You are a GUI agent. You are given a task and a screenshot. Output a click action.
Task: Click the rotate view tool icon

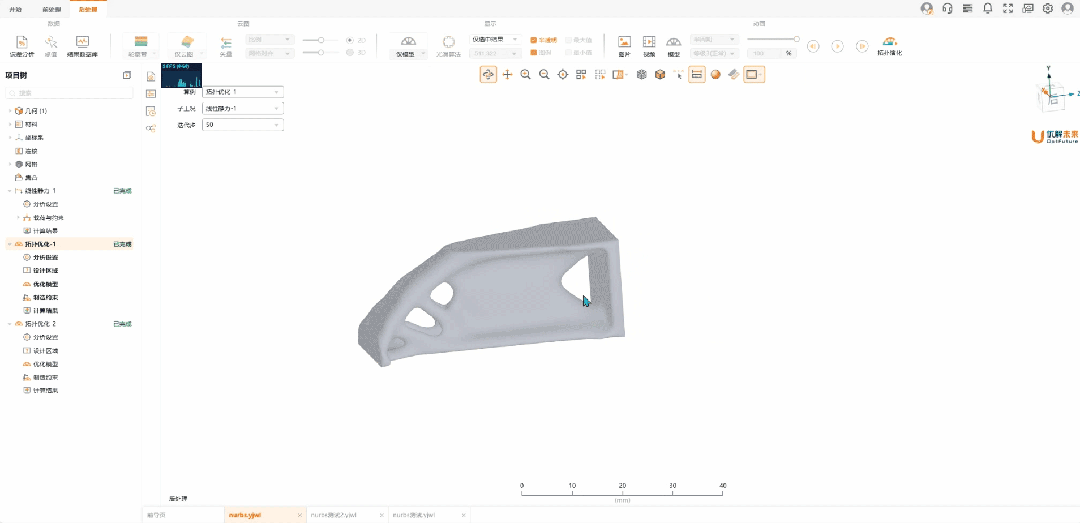(x=488, y=74)
